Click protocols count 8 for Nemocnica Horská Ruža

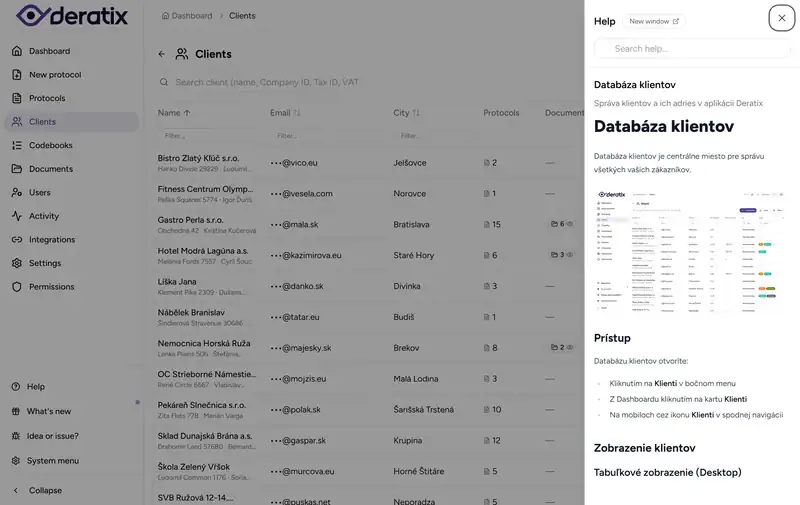pyautogui.click(x=490, y=348)
